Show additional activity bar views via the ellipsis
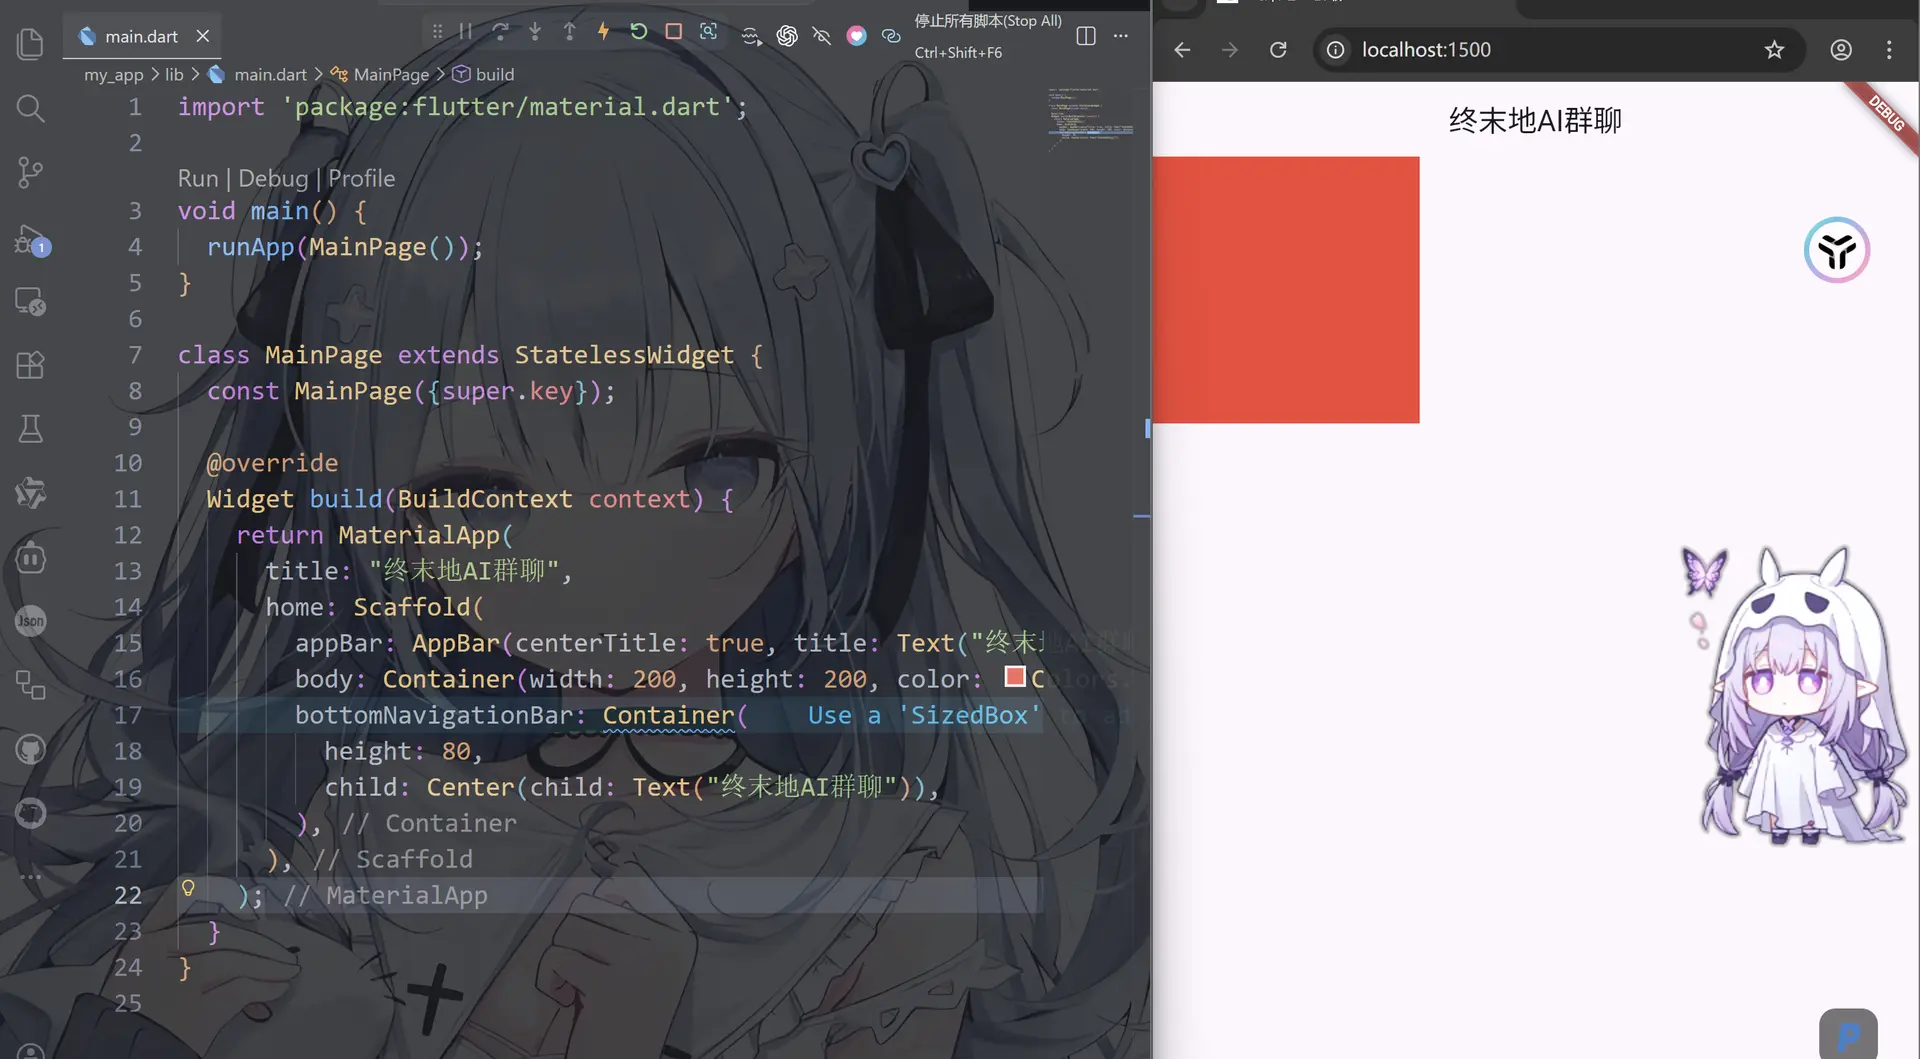 (30, 877)
